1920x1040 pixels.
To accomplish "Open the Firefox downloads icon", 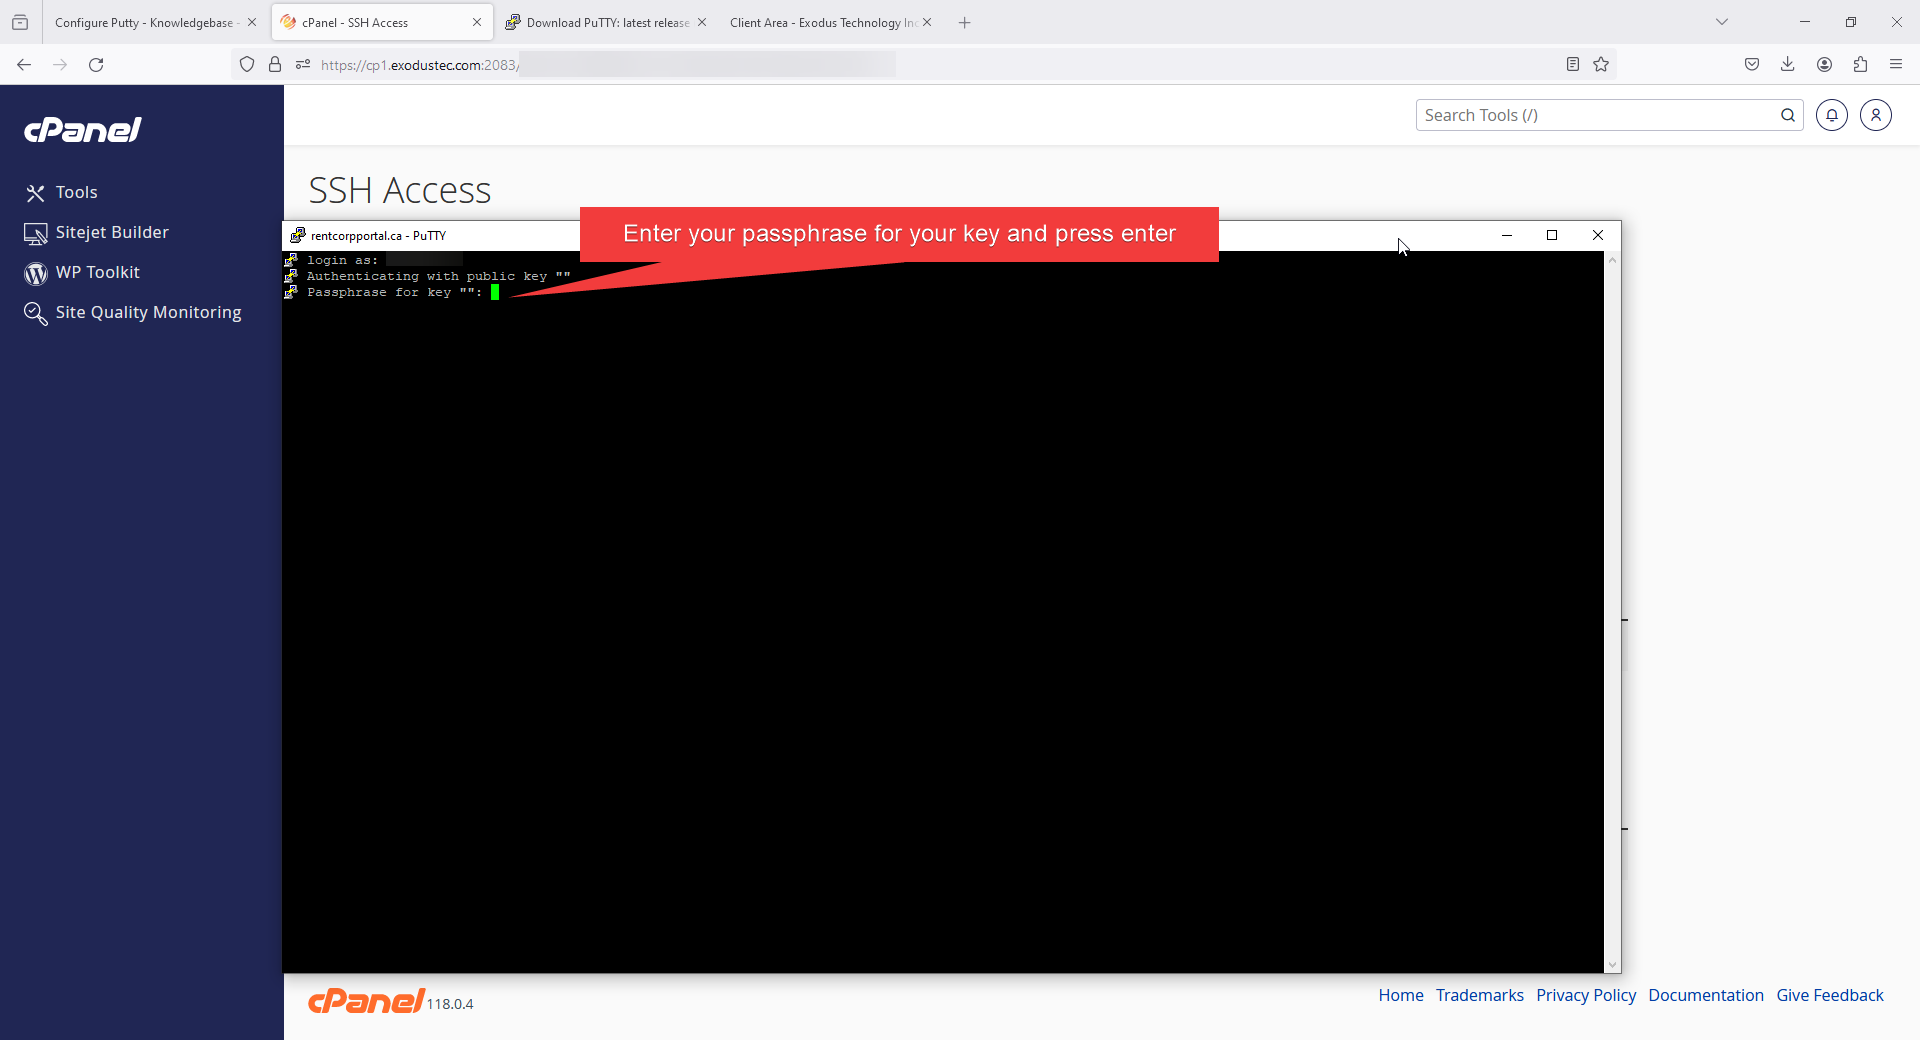I will 1787,65.
